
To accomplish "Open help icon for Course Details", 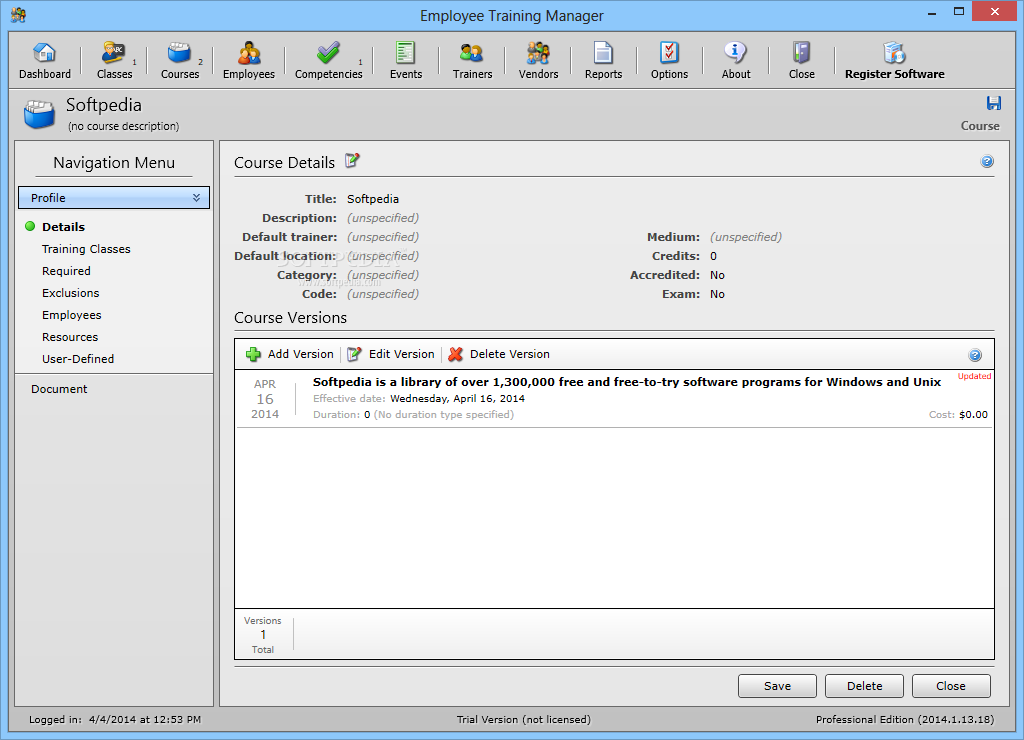I will (987, 161).
